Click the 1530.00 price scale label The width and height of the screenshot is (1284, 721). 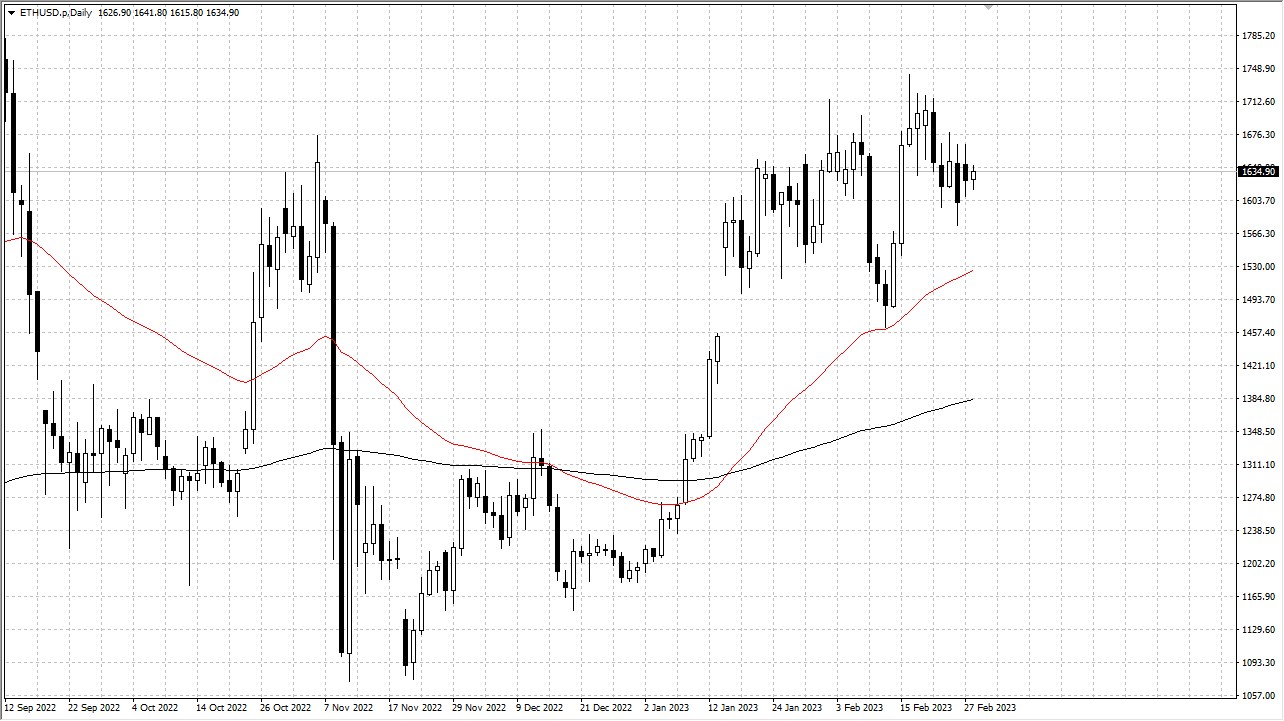click(x=1257, y=267)
